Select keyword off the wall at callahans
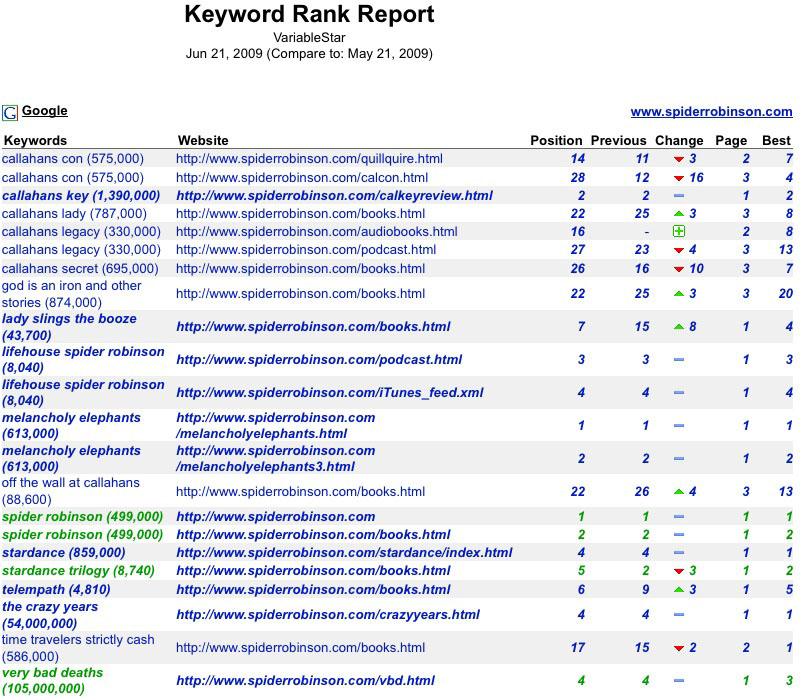The image size is (800, 697). pos(70,491)
